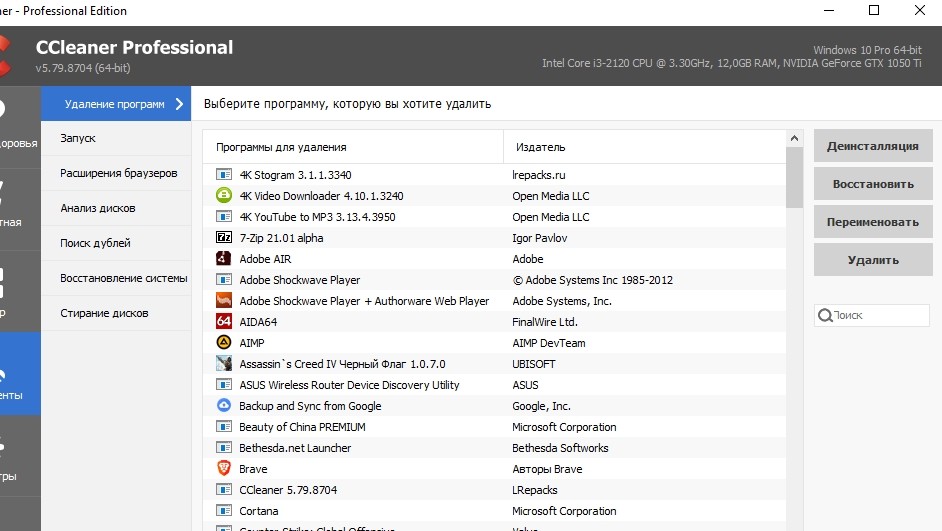Click the Переименовать button
Viewport: 942px width, 531px height.
tap(872, 223)
